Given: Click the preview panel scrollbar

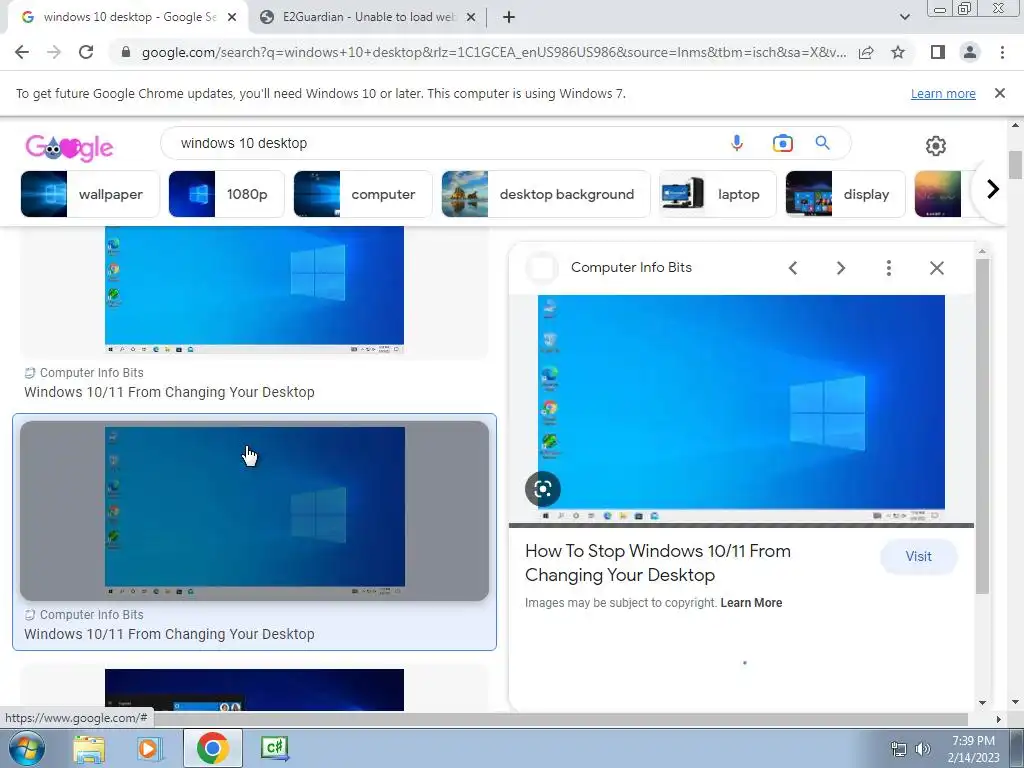Looking at the screenshot, I should click(x=982, y=426).
